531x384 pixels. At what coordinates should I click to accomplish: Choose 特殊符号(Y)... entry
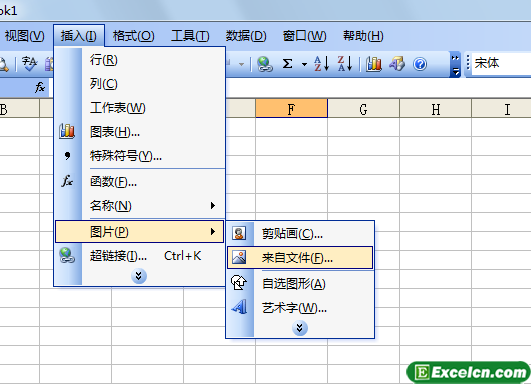(x=140, y=156)
